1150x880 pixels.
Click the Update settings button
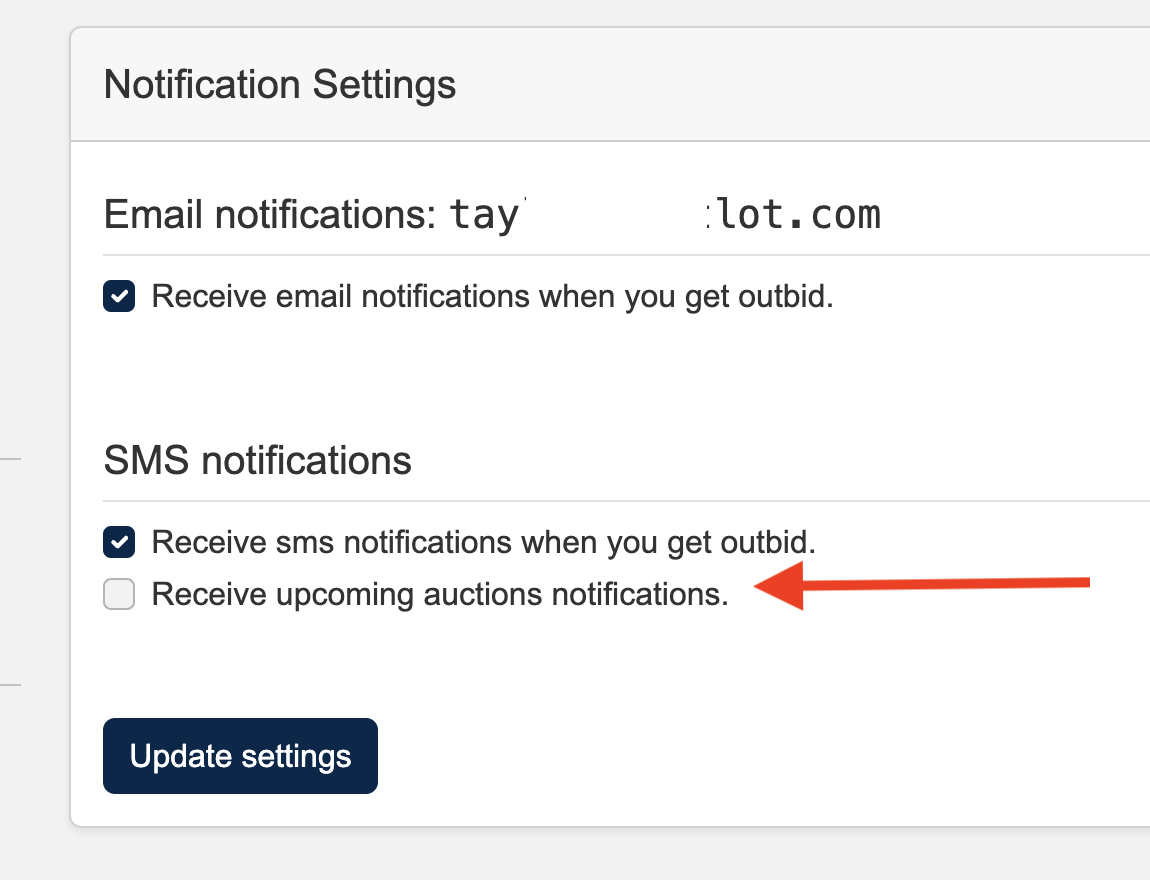pyautogui.click(x=240, y=756)
